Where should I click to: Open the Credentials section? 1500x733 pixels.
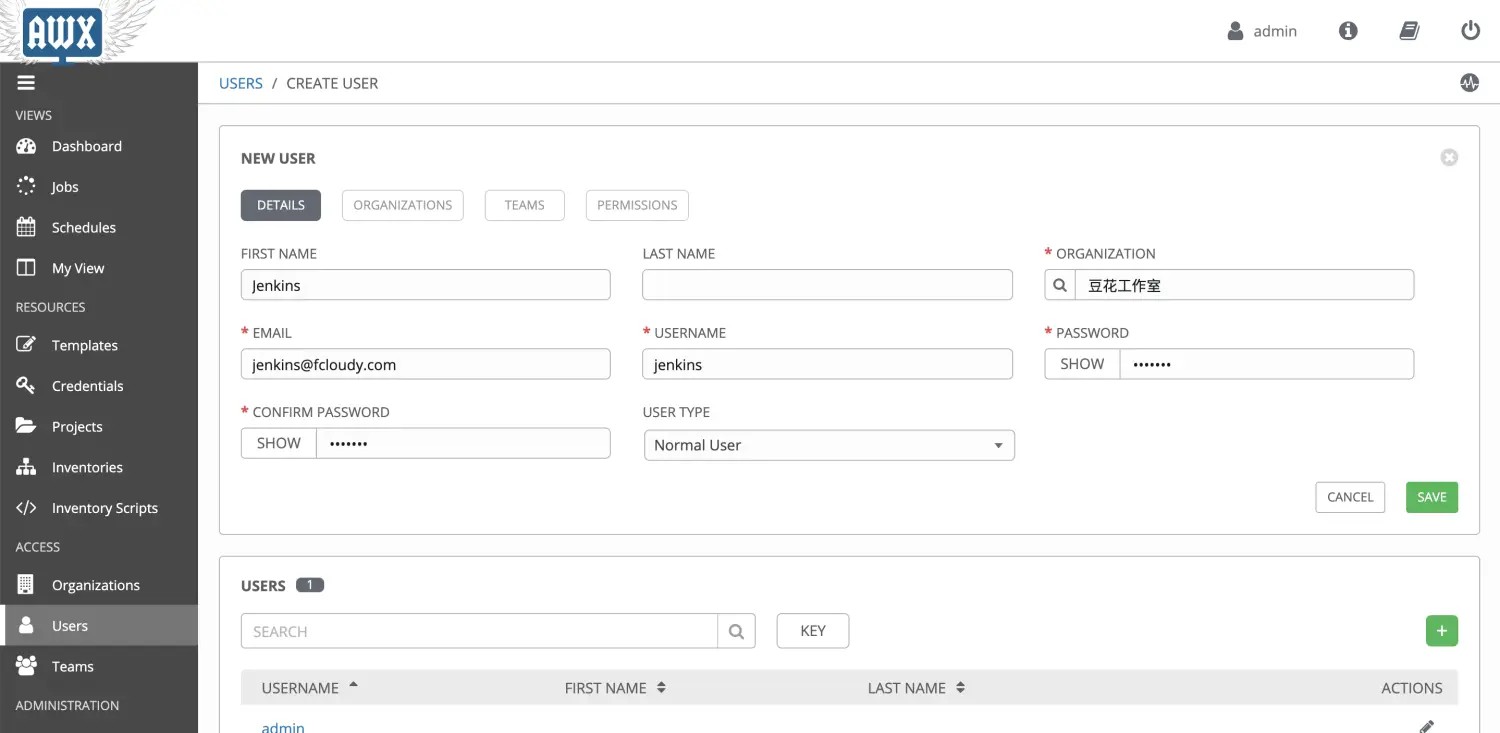[87, 385]
